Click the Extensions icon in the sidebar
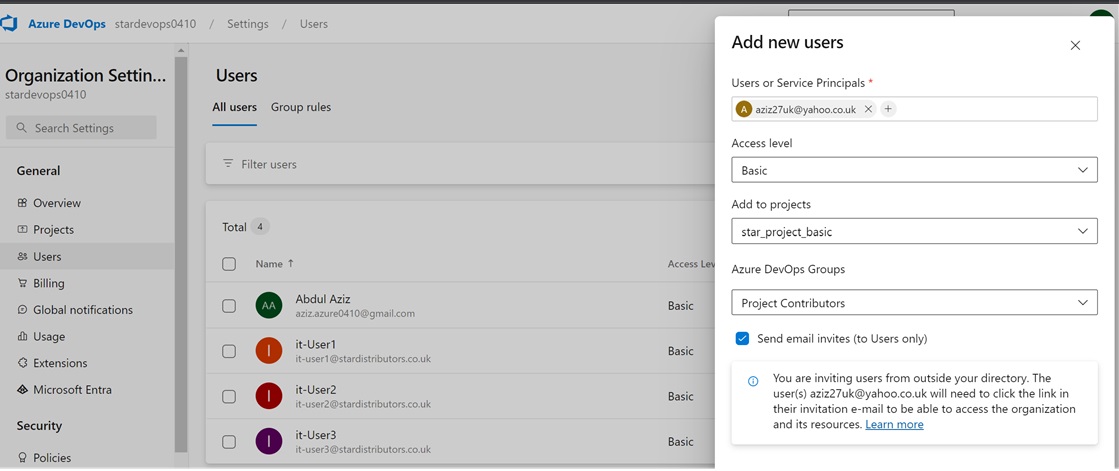This screenshot has height=471, width=1119. 22,363
